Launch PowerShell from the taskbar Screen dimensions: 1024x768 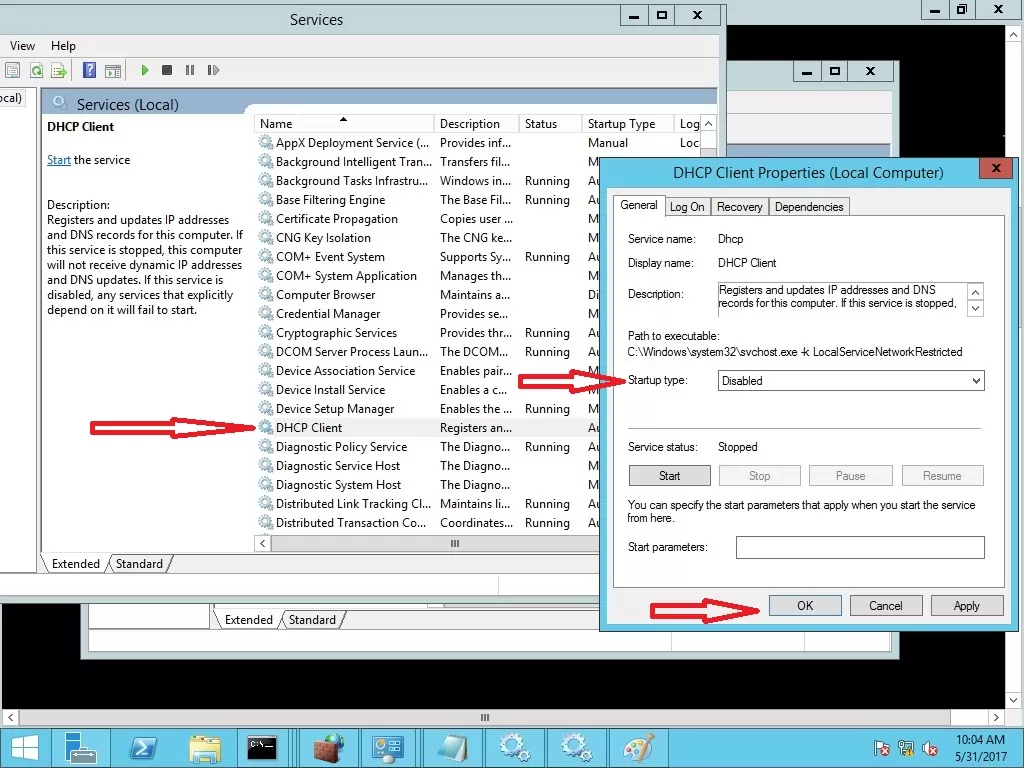point(143,748)
